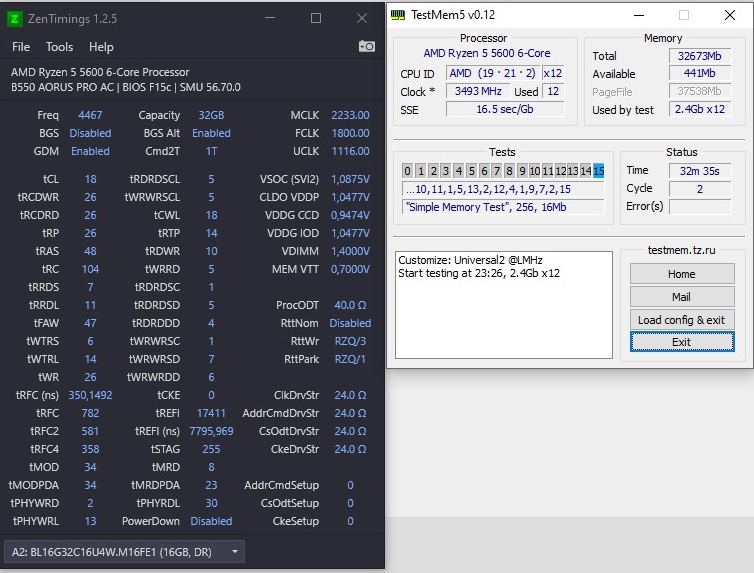Click the tRC value 104
This screenshot has width=754, height=573.
90,269
